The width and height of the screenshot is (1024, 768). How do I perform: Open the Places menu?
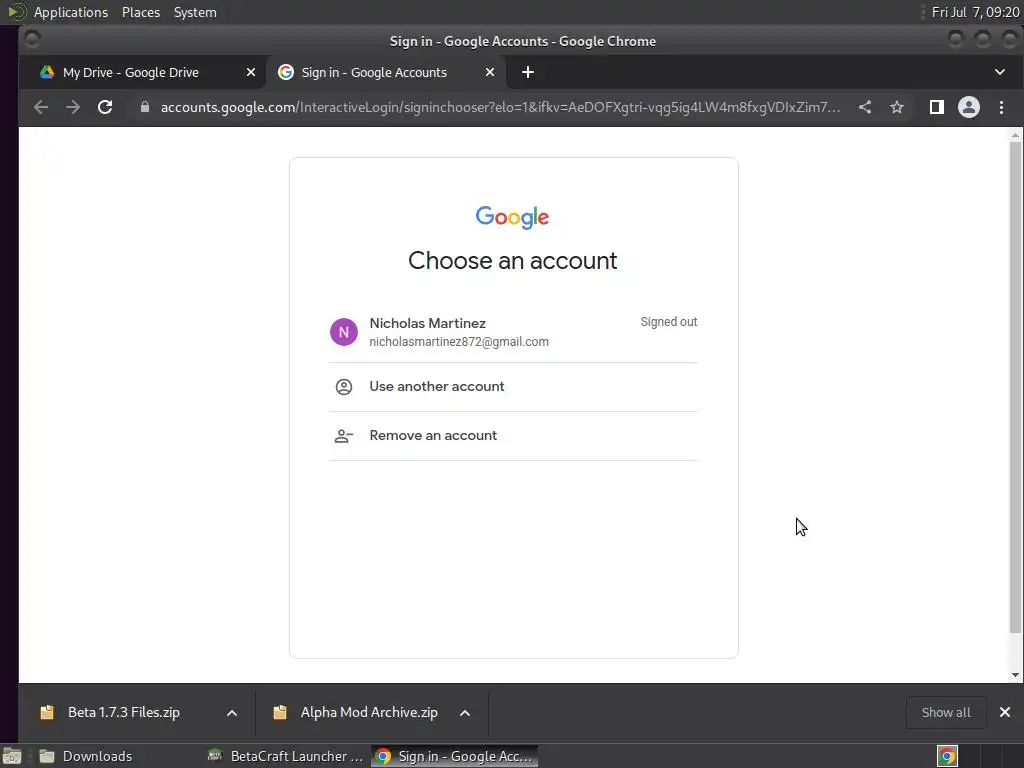point(141,12)
